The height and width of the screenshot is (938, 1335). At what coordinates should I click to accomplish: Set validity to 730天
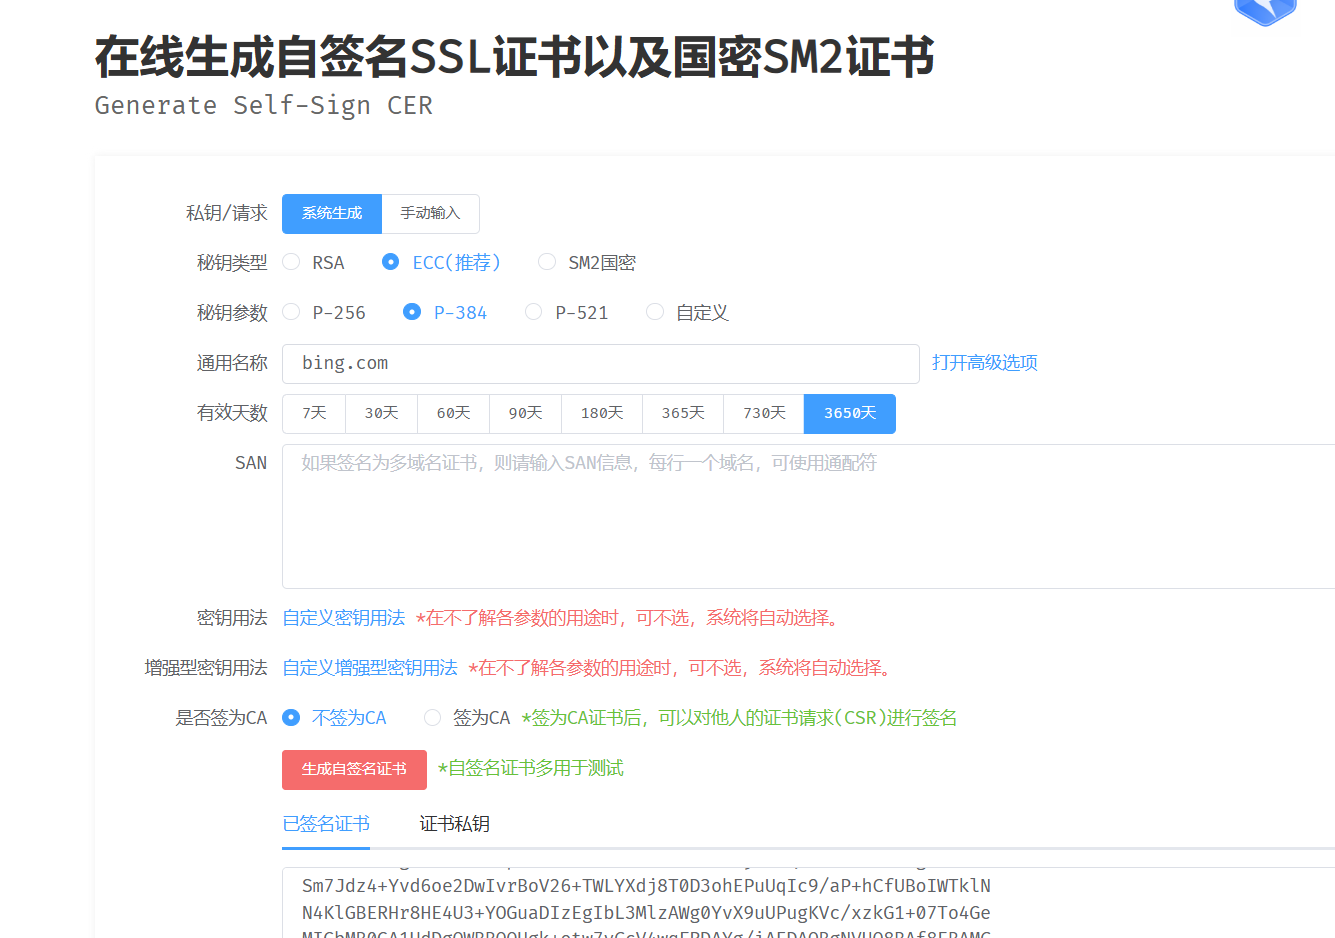pyautogui.click(x=764, y=414)
